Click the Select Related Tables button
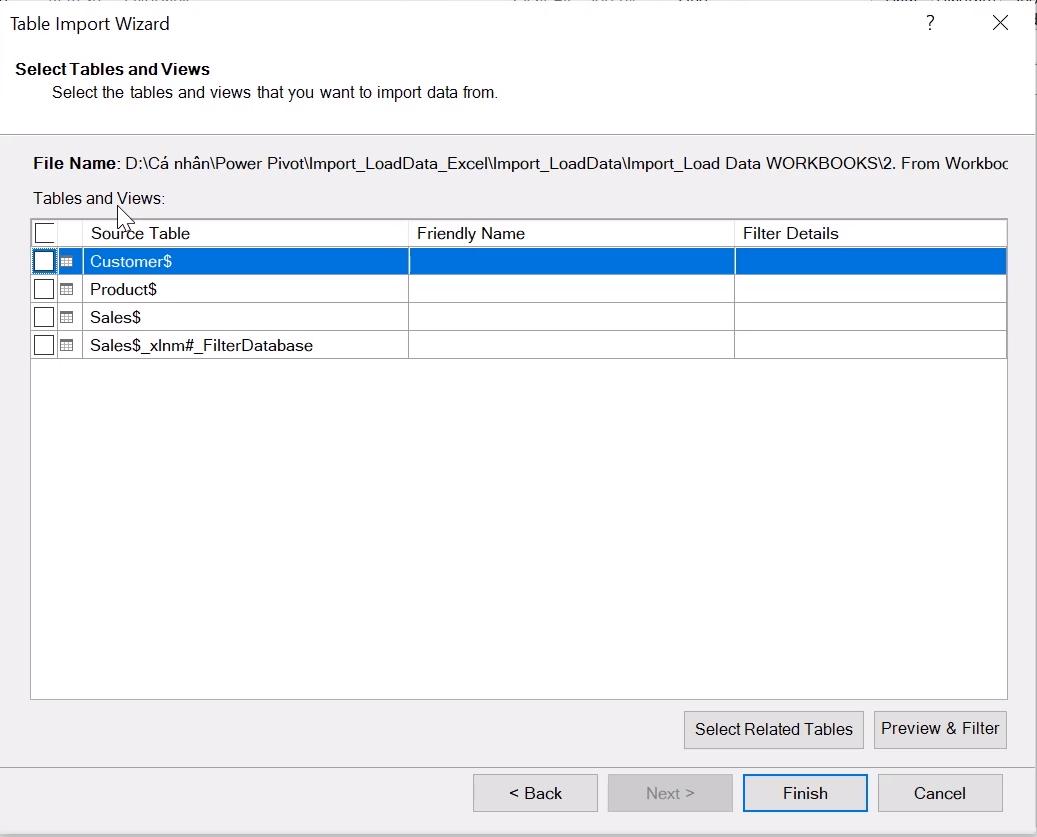Viewport: 1037px width, 837px height. 773,729
